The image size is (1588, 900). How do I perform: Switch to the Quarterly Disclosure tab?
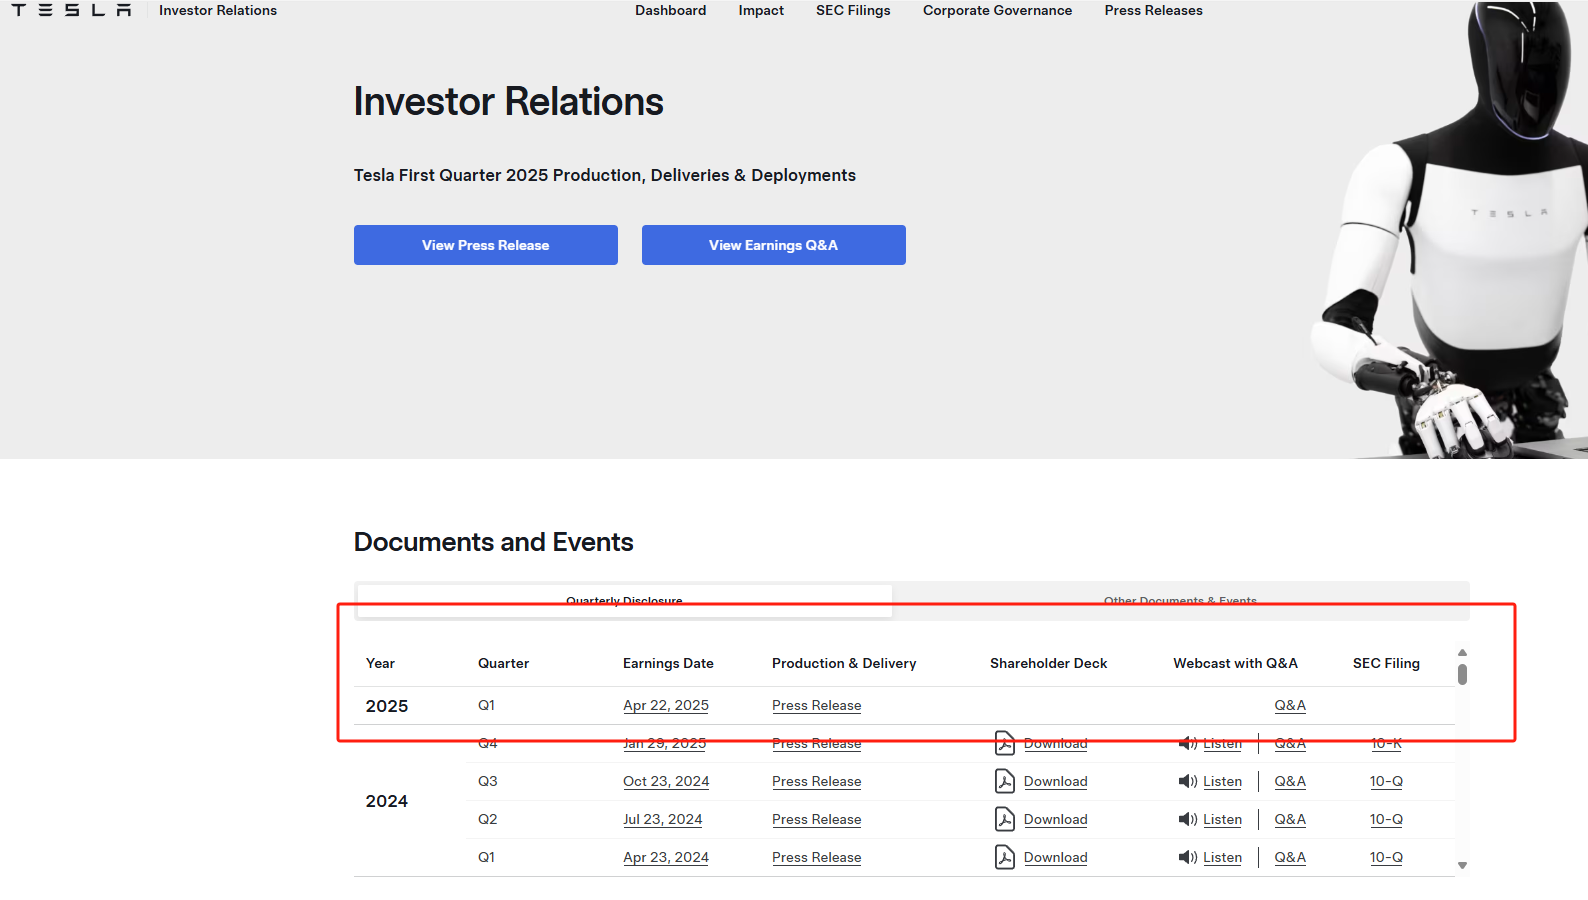coord(624,601)
